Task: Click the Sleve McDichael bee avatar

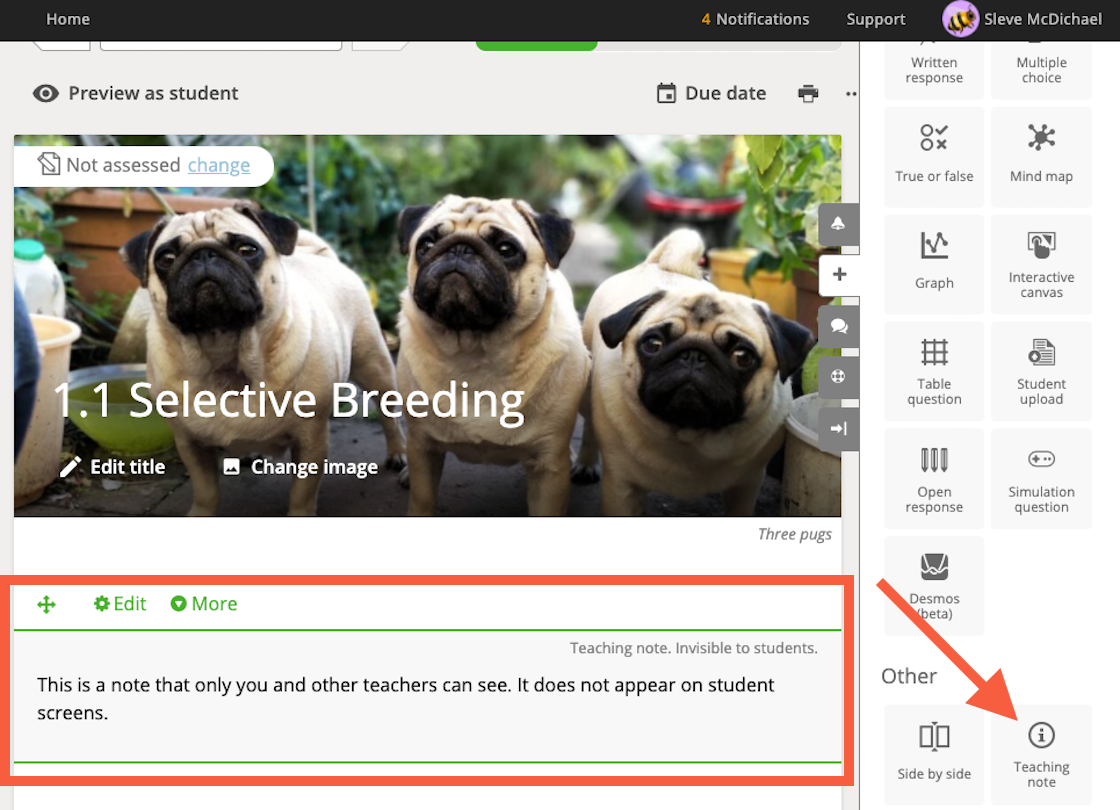Action: (960, 19)
